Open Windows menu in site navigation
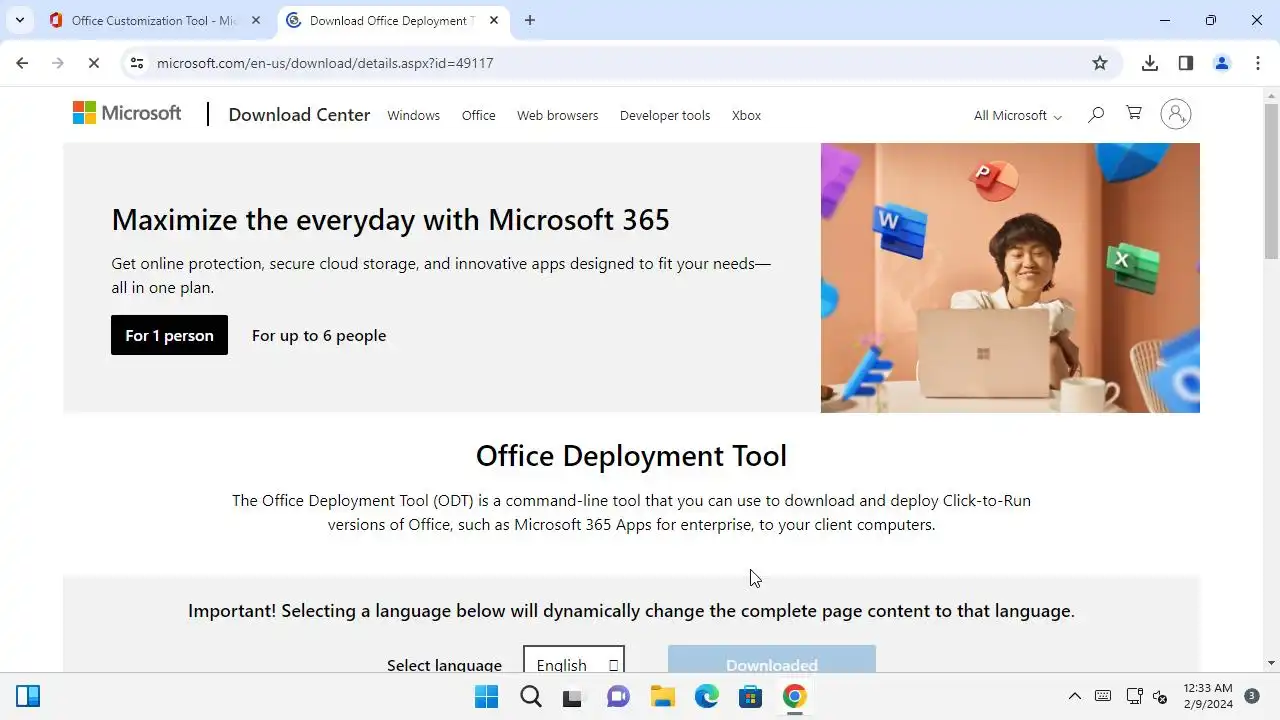This screenshot has height=720, width=1280. click(414, 115)
